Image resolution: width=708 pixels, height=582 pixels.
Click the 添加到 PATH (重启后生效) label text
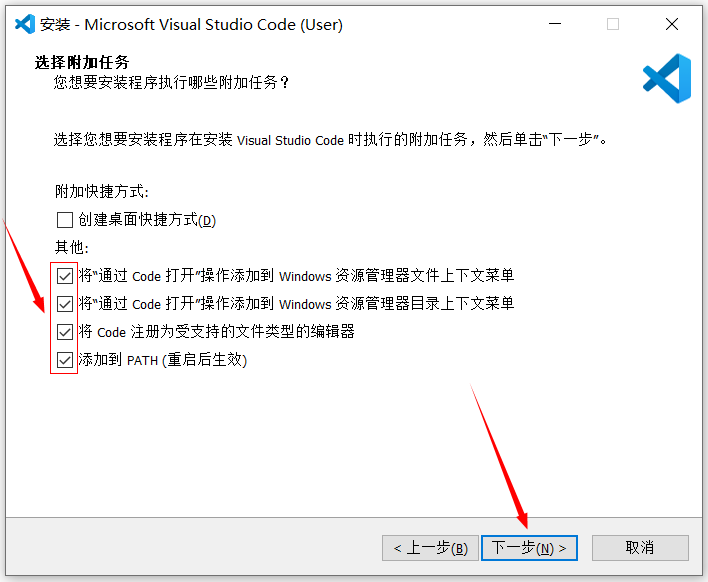[162, 360]
